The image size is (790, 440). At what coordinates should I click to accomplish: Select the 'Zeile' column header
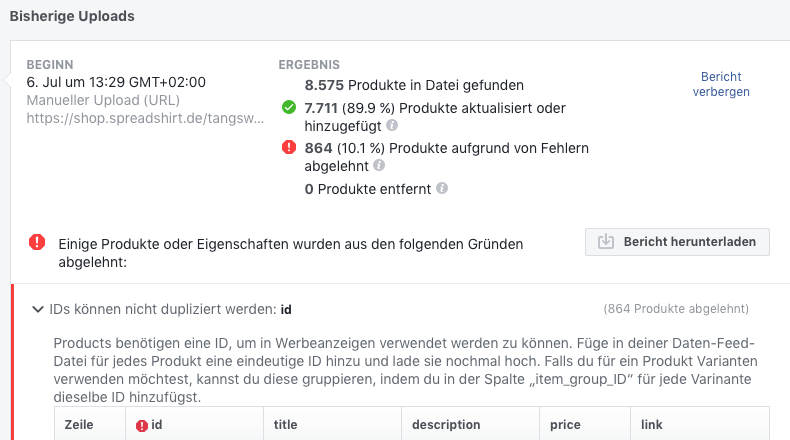(x=79, y=425)
